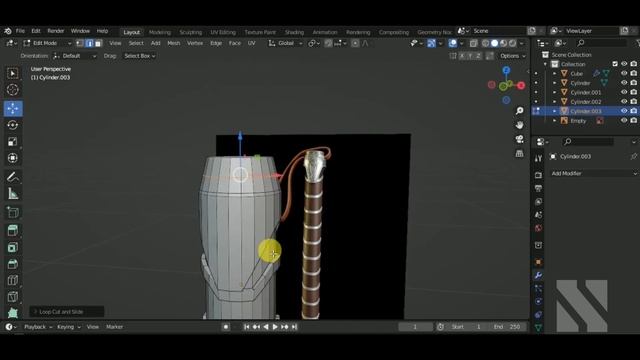Open the Object properties orange square tab
The height and width of the screenshot is (360, 640).
pos(538,262)
